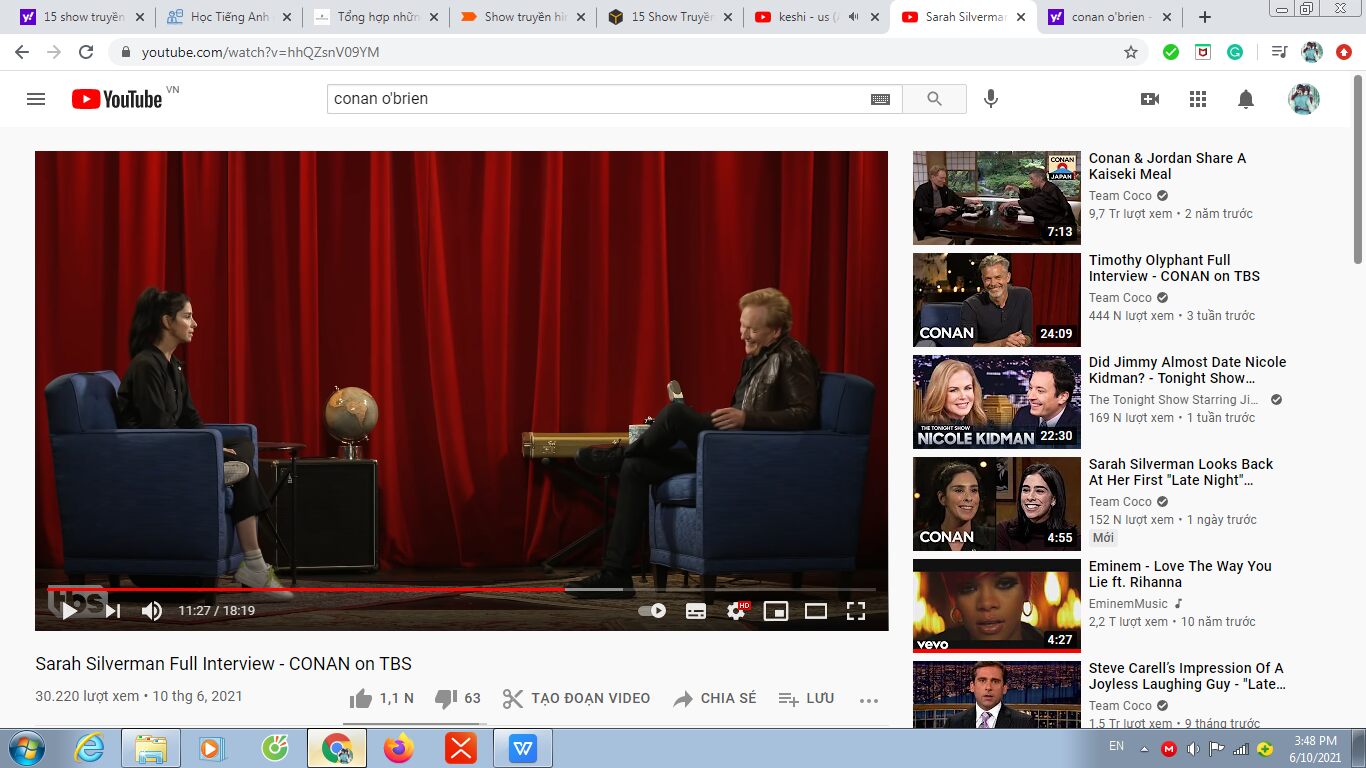Go to the YouTube home logo
Viewport: 1366px width, 768px height.
pos(117,99)
